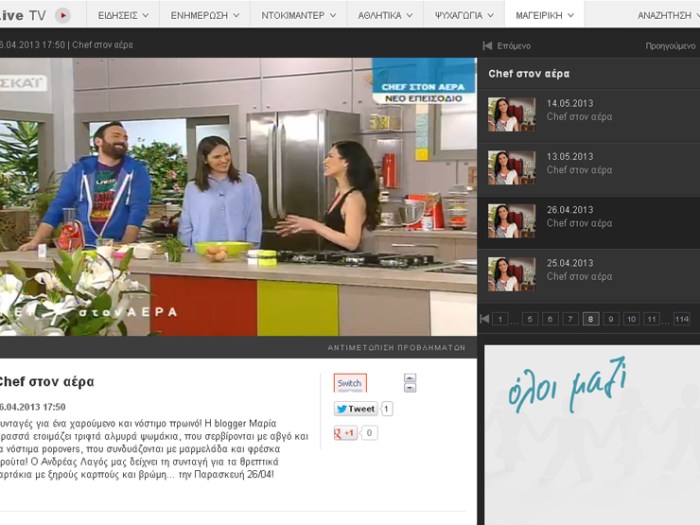
Task: Go to page 9 of episodes
Action: [611, 319]
